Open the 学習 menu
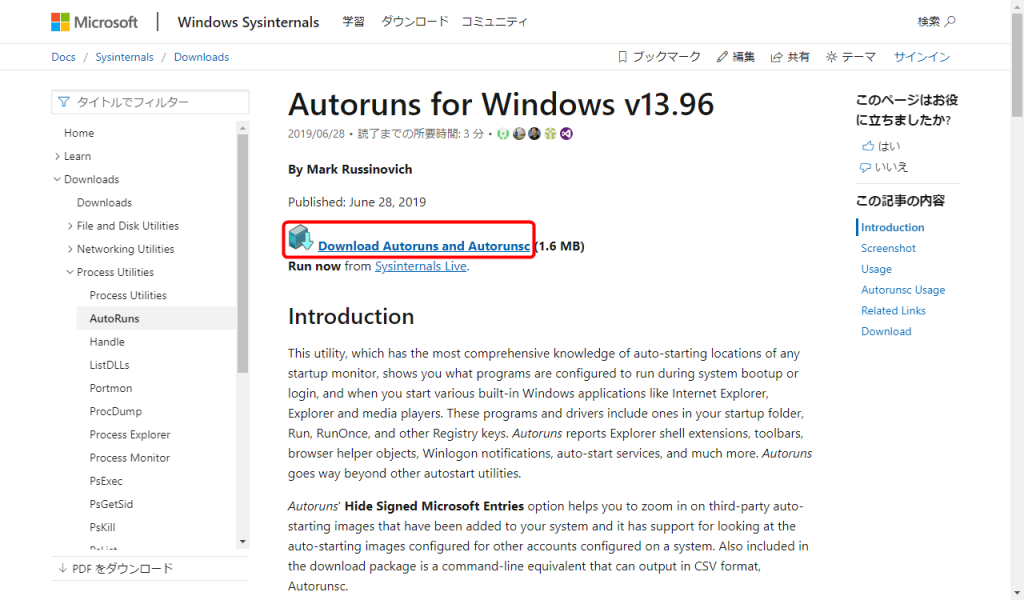This screenshot has height=600, width=1024. (x=353, y=22)
